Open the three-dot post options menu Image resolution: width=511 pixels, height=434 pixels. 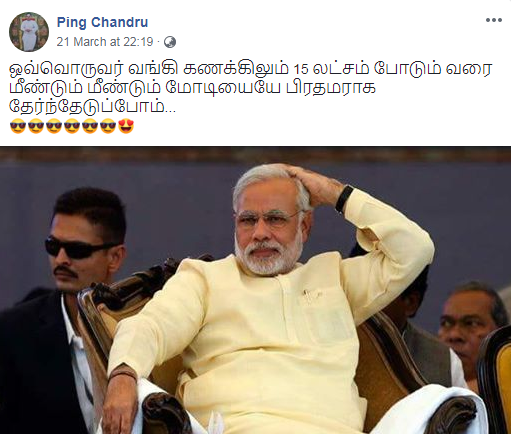click(x=494, y=20)
